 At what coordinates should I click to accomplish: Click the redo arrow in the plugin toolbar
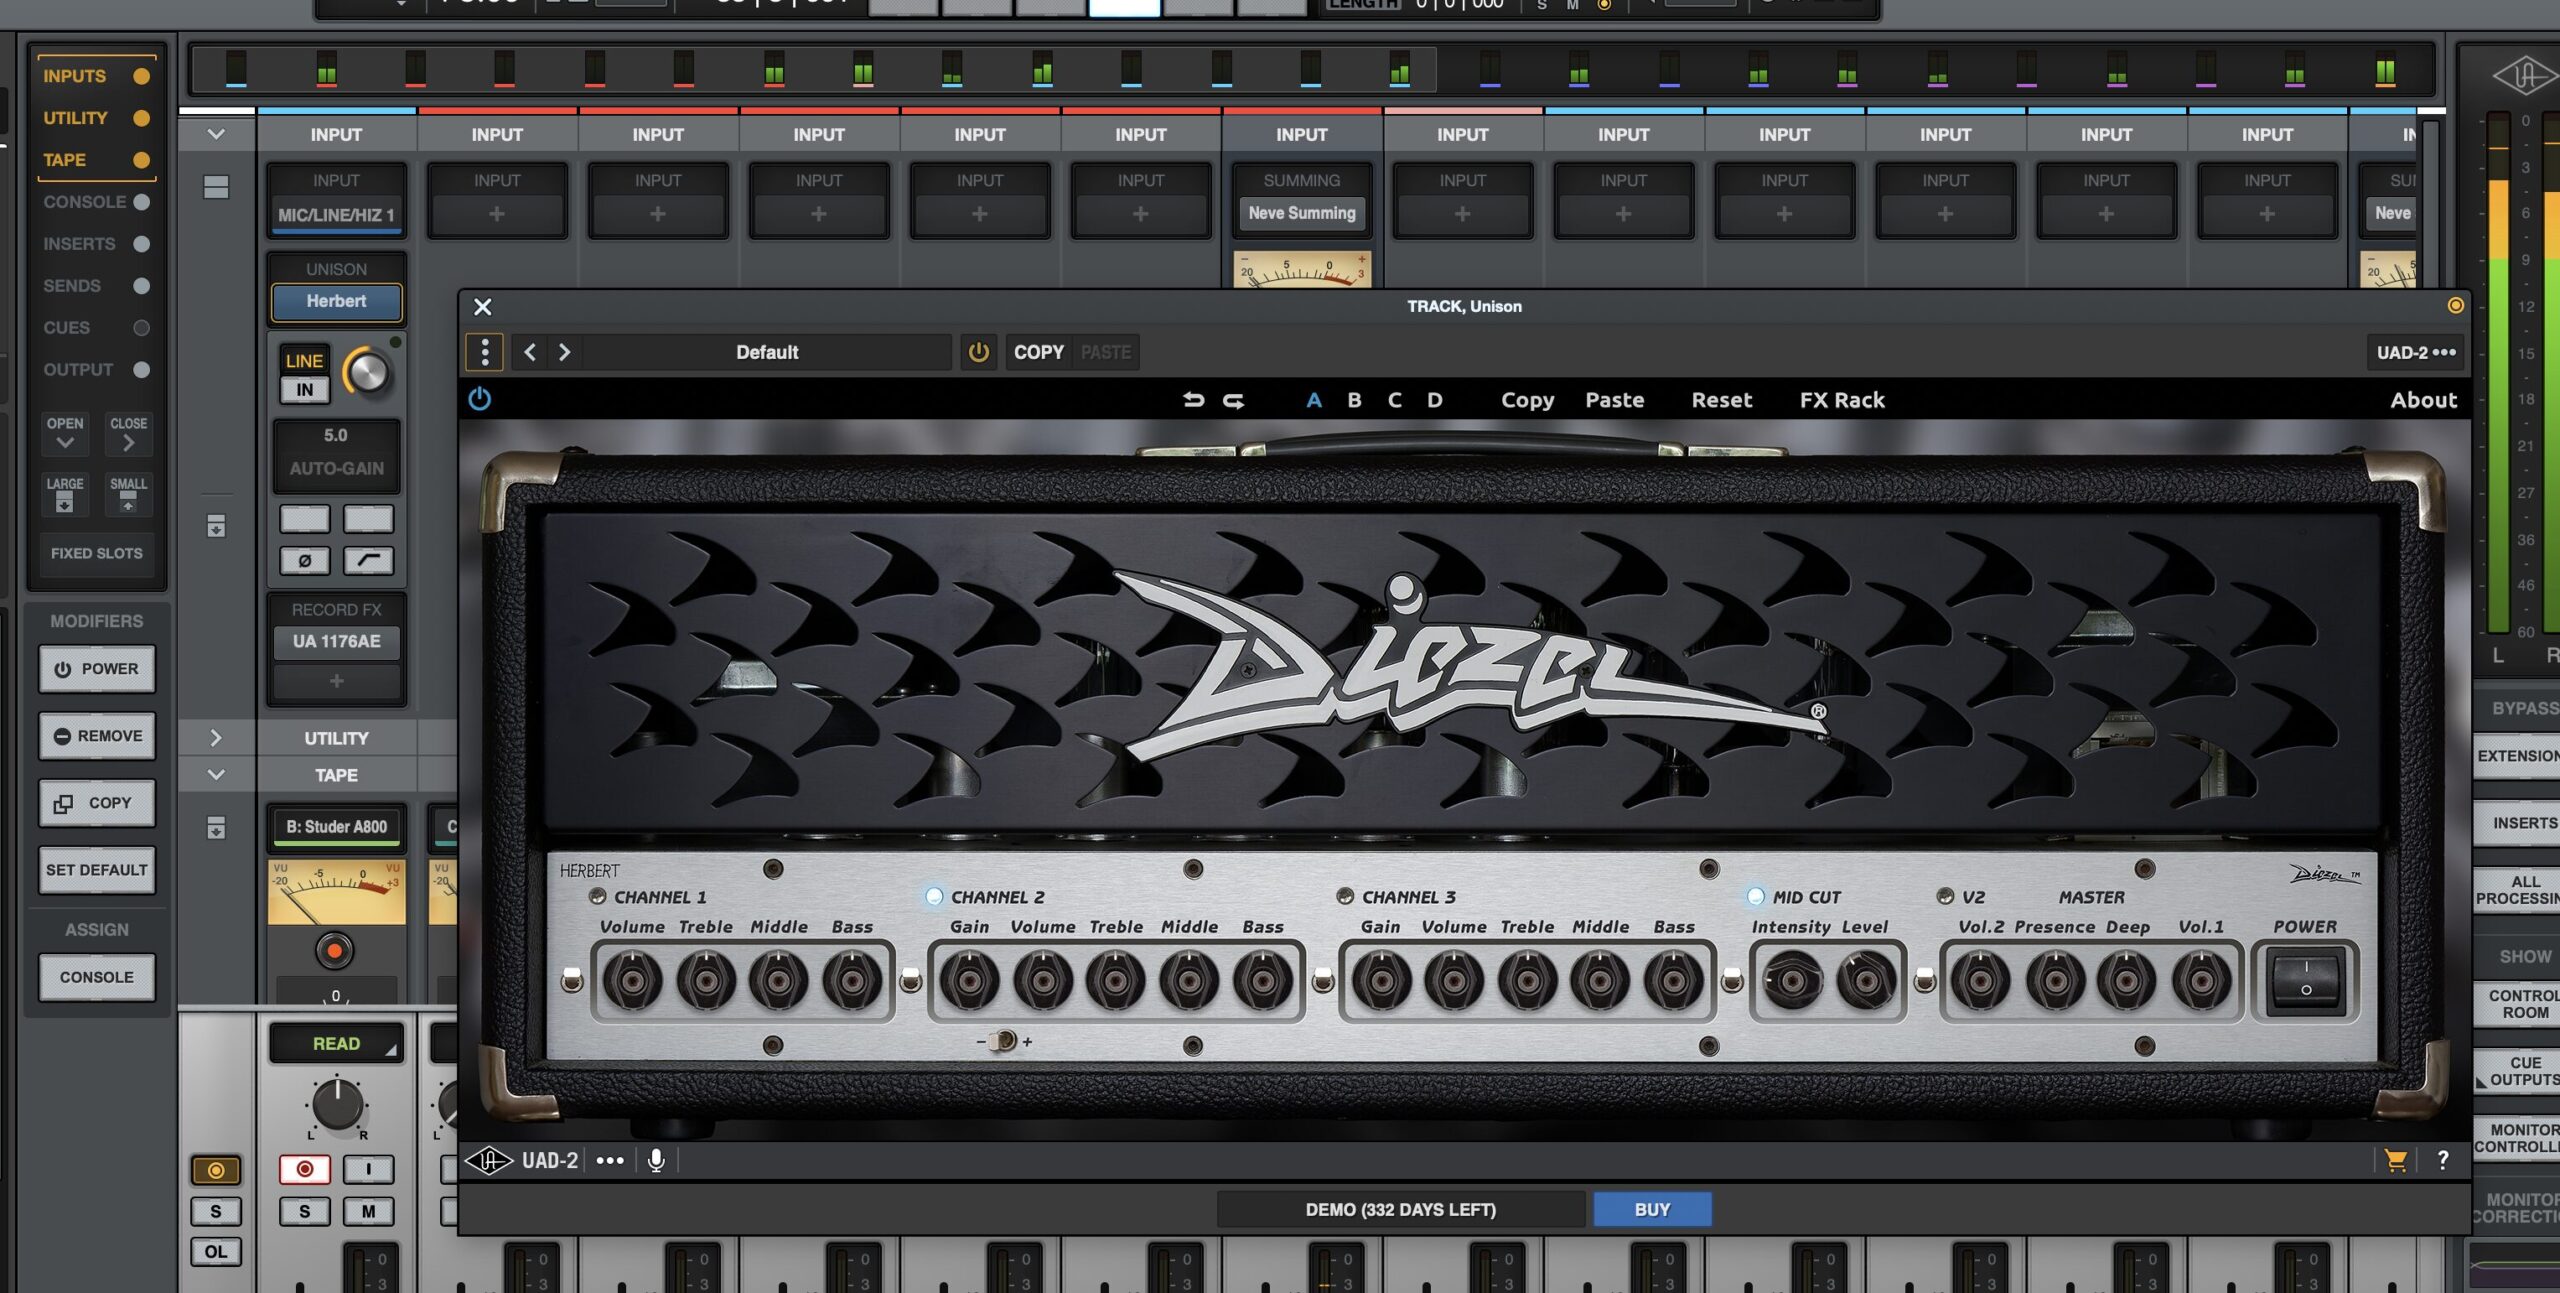coord(1234,400)
